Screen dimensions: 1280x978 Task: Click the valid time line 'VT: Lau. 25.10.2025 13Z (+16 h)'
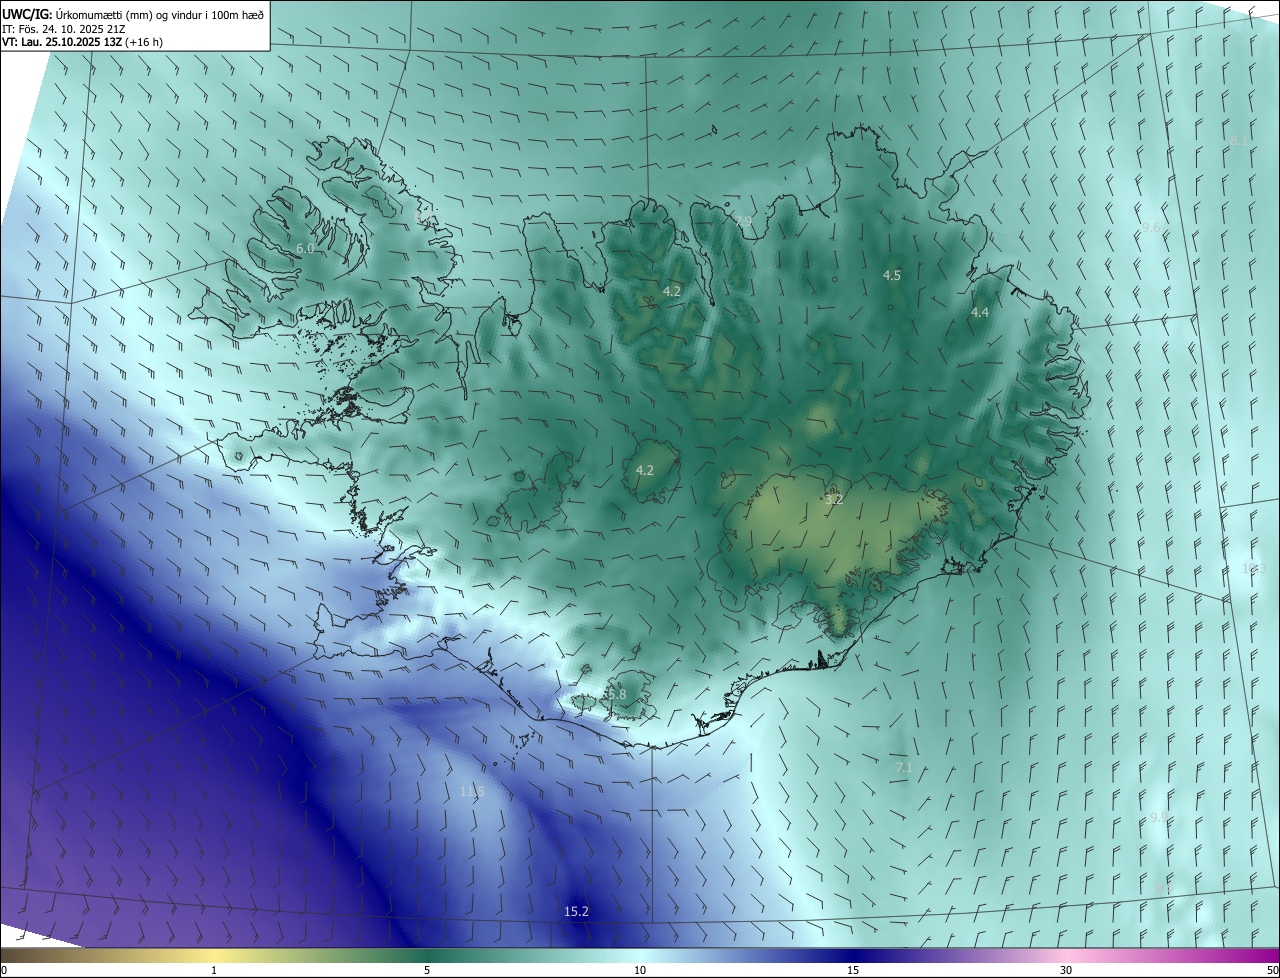82,42
